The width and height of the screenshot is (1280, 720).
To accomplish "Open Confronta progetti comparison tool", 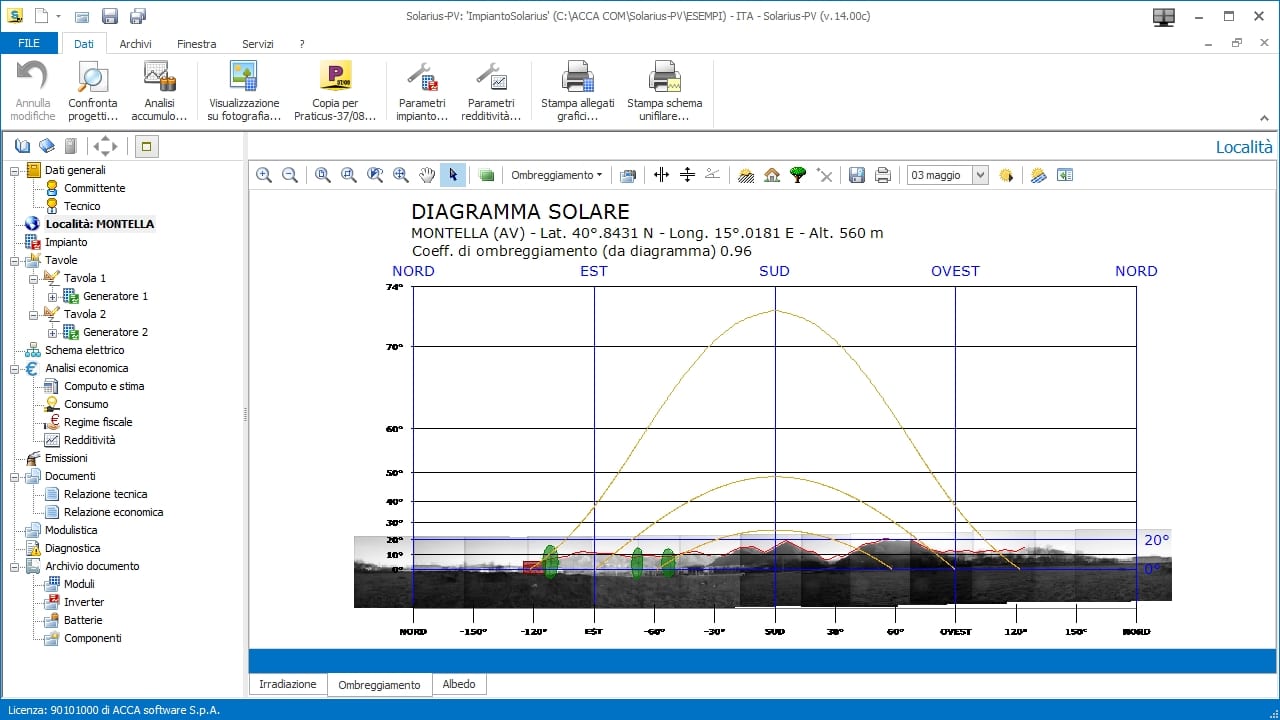I will click(x=93, y=92).
